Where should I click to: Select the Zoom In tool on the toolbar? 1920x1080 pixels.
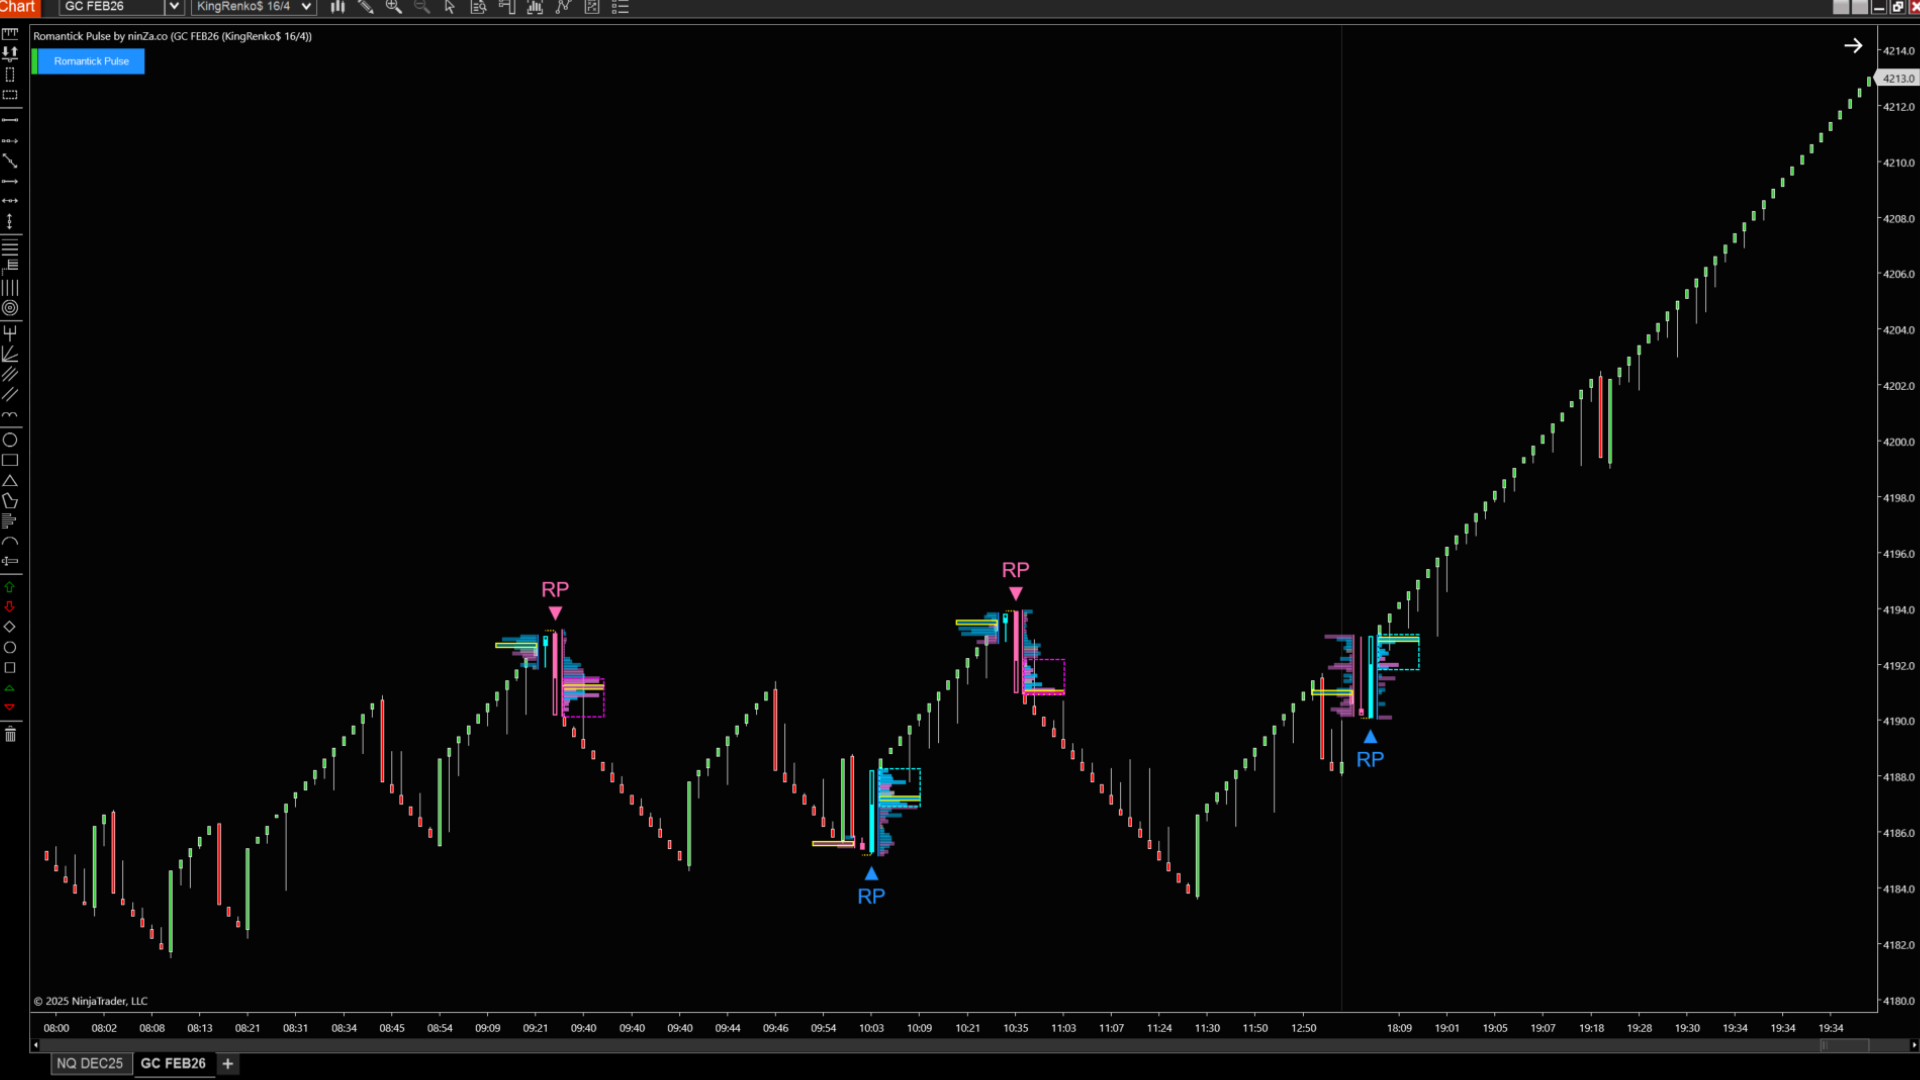coord(394,7)
